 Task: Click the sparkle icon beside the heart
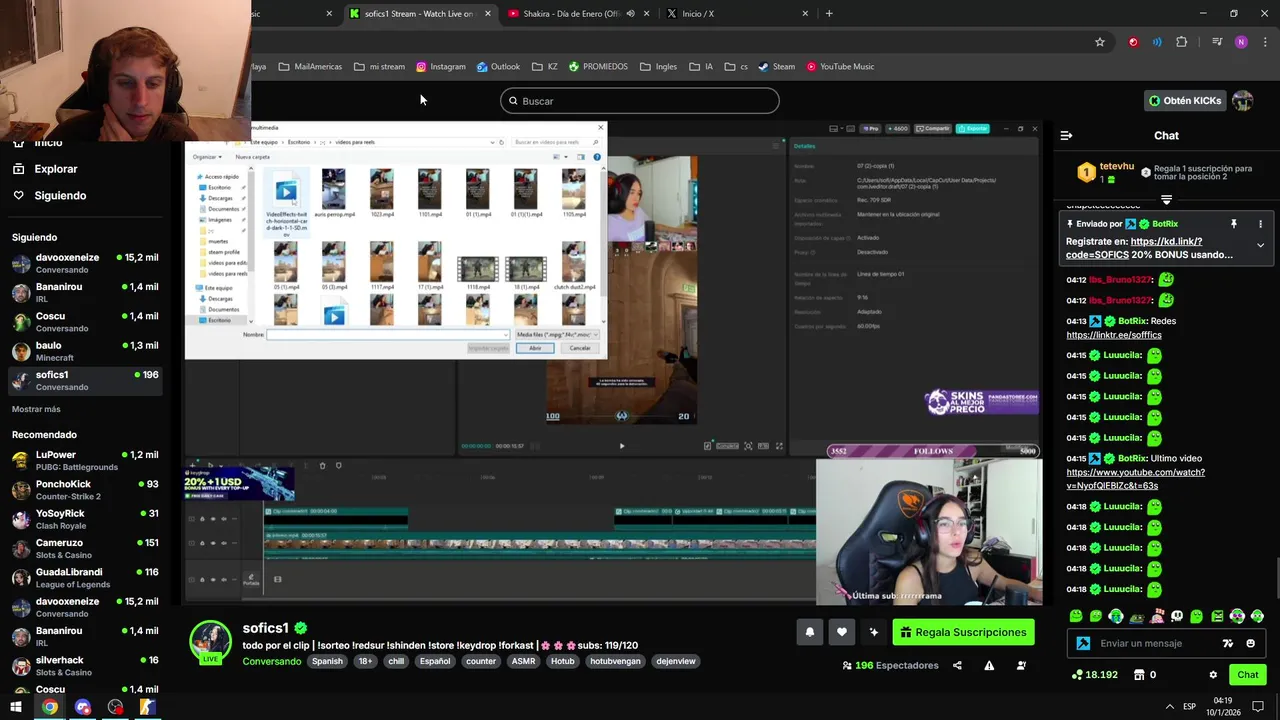[x=874, y=632]
